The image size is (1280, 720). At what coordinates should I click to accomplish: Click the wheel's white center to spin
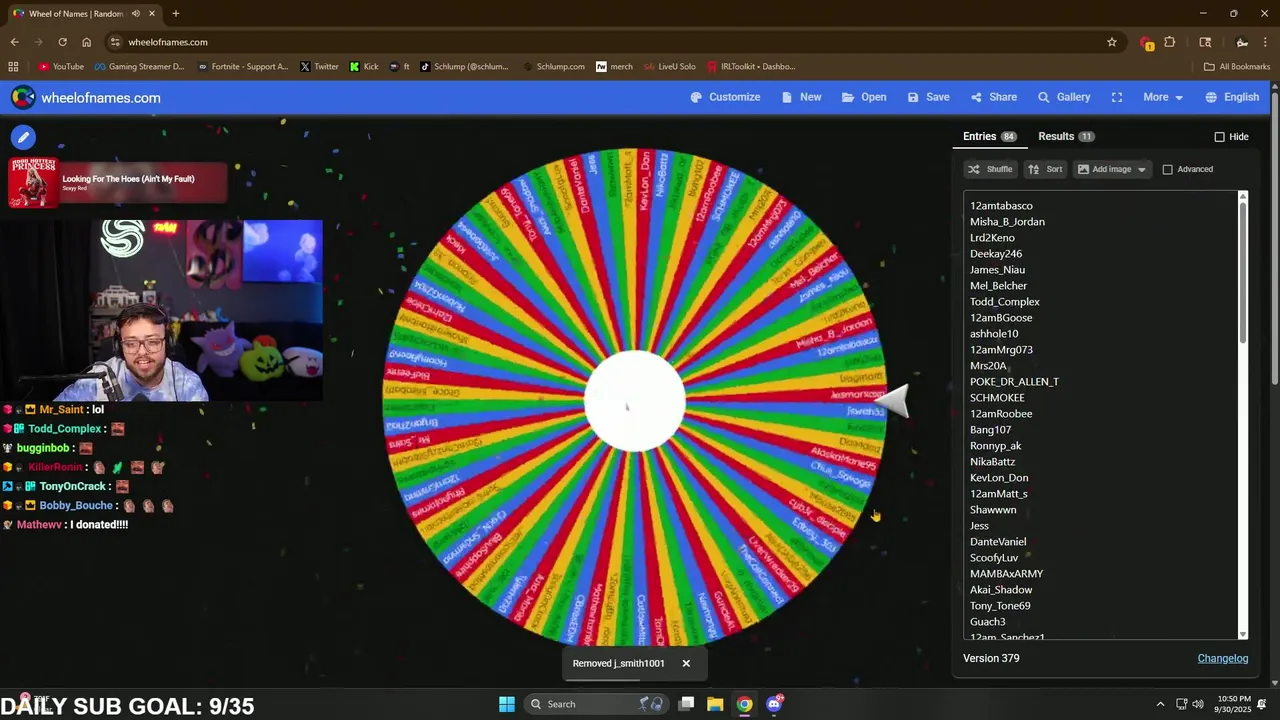coord(634,401)
